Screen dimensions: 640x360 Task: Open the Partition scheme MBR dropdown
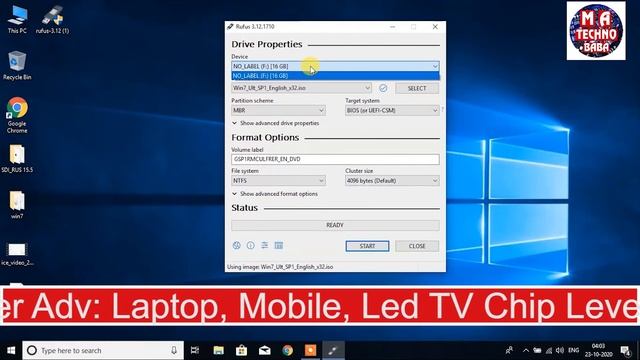(278, 110)
